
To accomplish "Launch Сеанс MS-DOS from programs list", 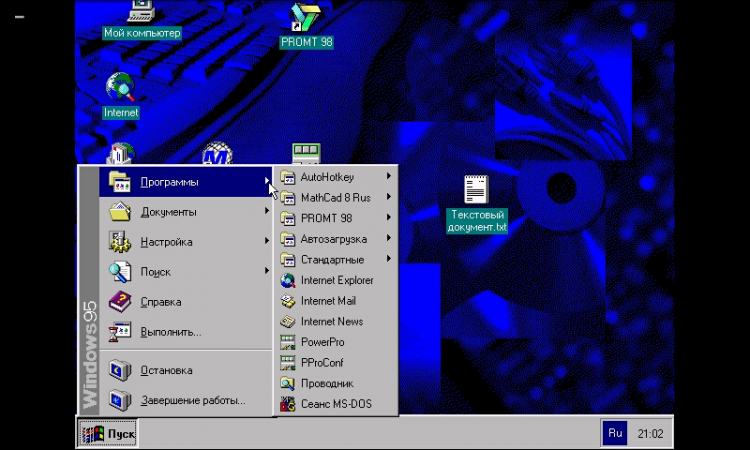I will click(337, 404).
